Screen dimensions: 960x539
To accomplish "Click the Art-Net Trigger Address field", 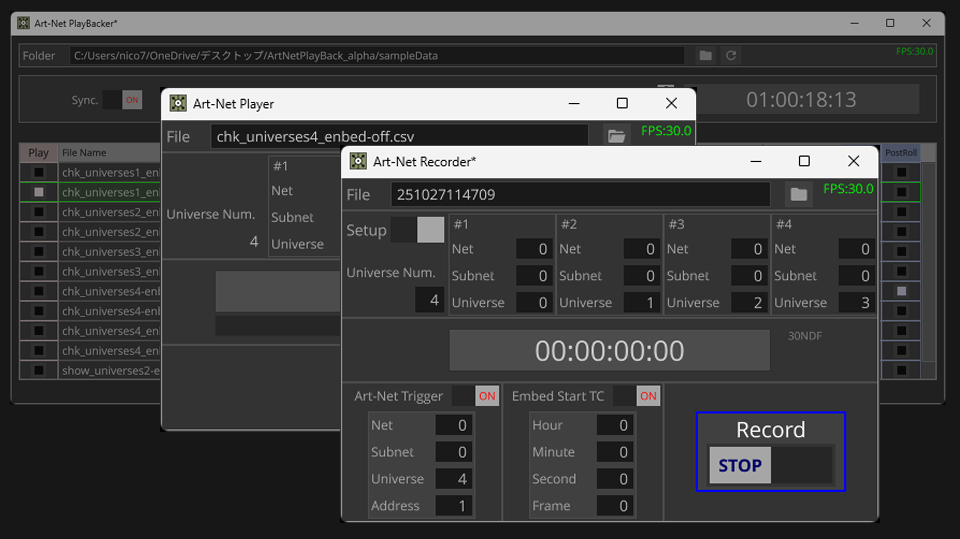I will click(453, 506).
